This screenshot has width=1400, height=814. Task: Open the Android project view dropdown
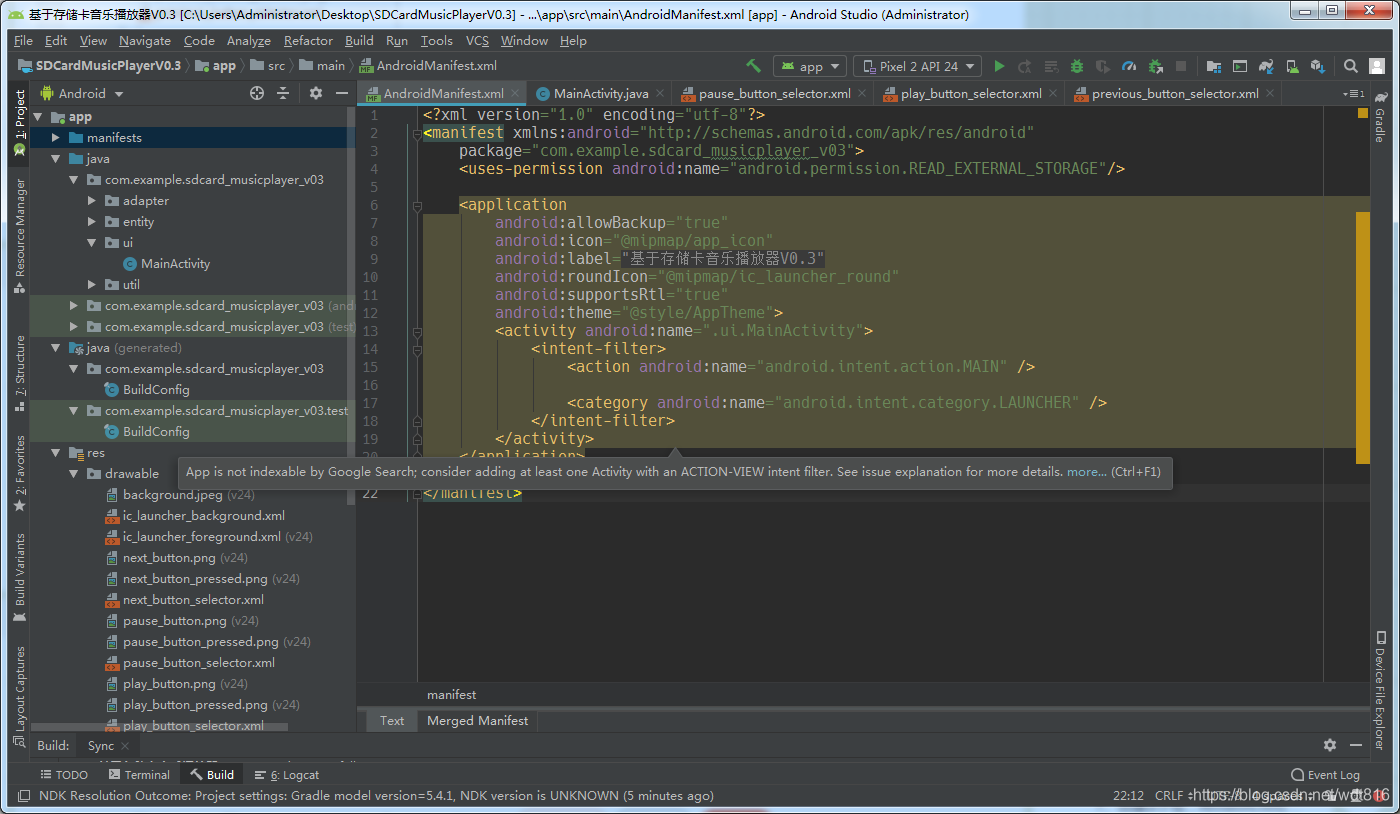tap(82, 93)
